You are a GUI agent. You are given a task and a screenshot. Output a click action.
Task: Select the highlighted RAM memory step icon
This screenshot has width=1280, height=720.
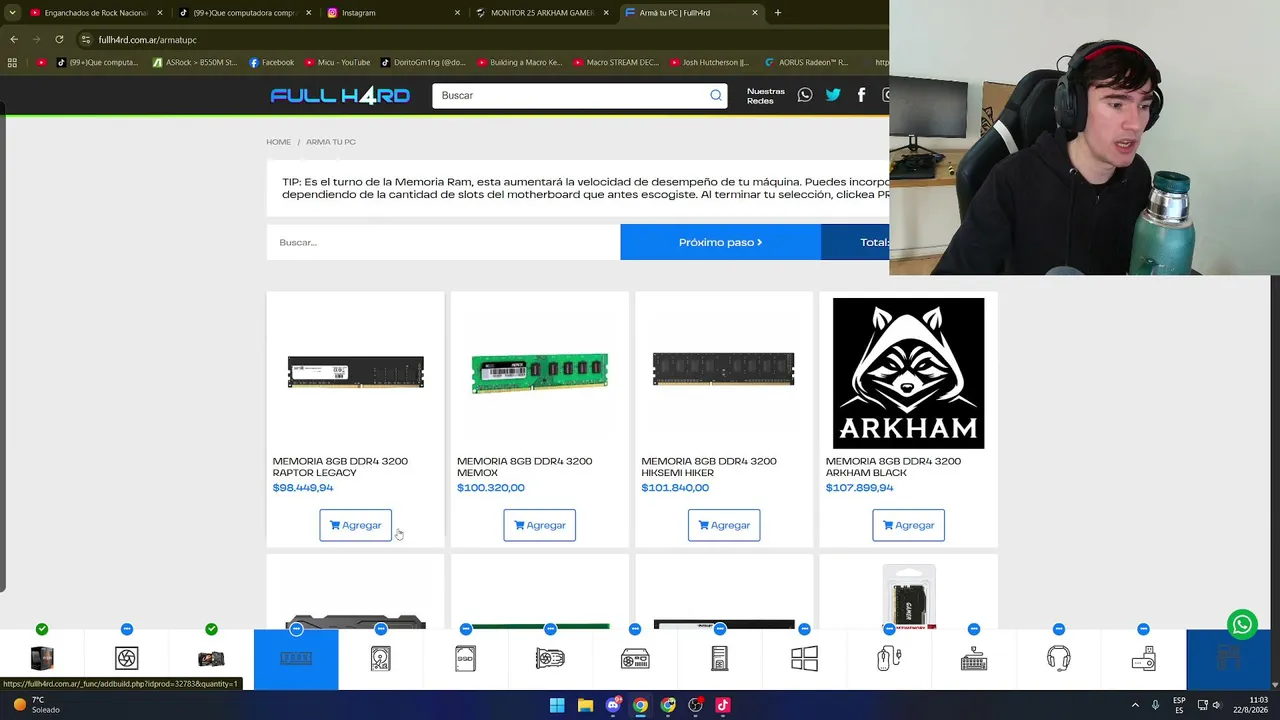coord(296,658)
